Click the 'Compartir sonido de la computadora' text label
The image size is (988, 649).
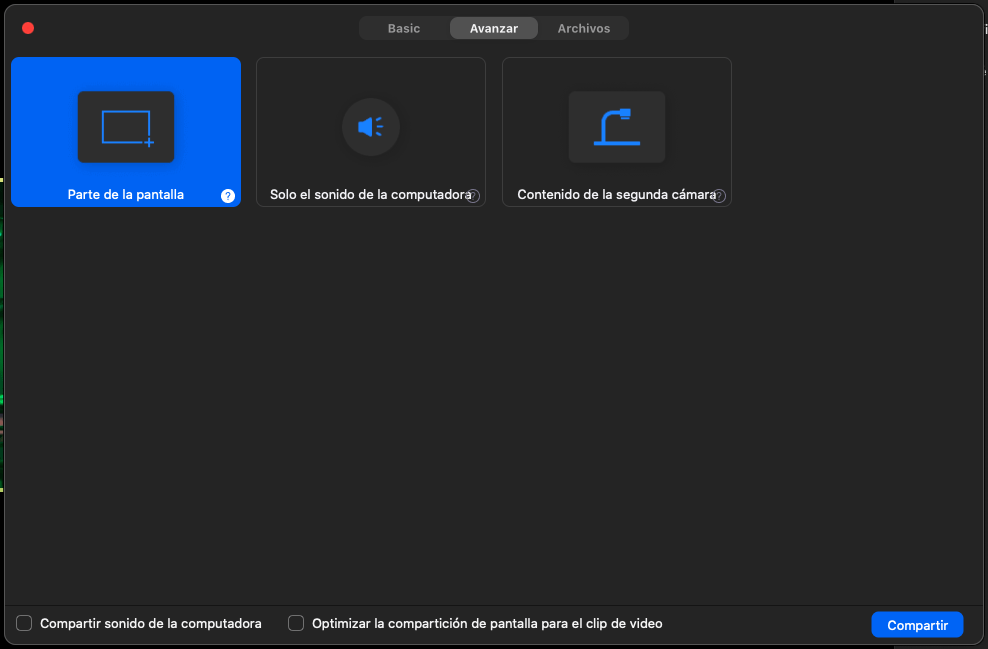tap(151, 624)
